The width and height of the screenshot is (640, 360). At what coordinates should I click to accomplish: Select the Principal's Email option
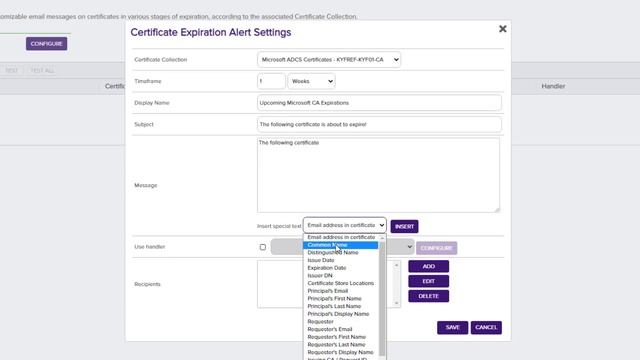pyautogui.click(x=341, y=291)
